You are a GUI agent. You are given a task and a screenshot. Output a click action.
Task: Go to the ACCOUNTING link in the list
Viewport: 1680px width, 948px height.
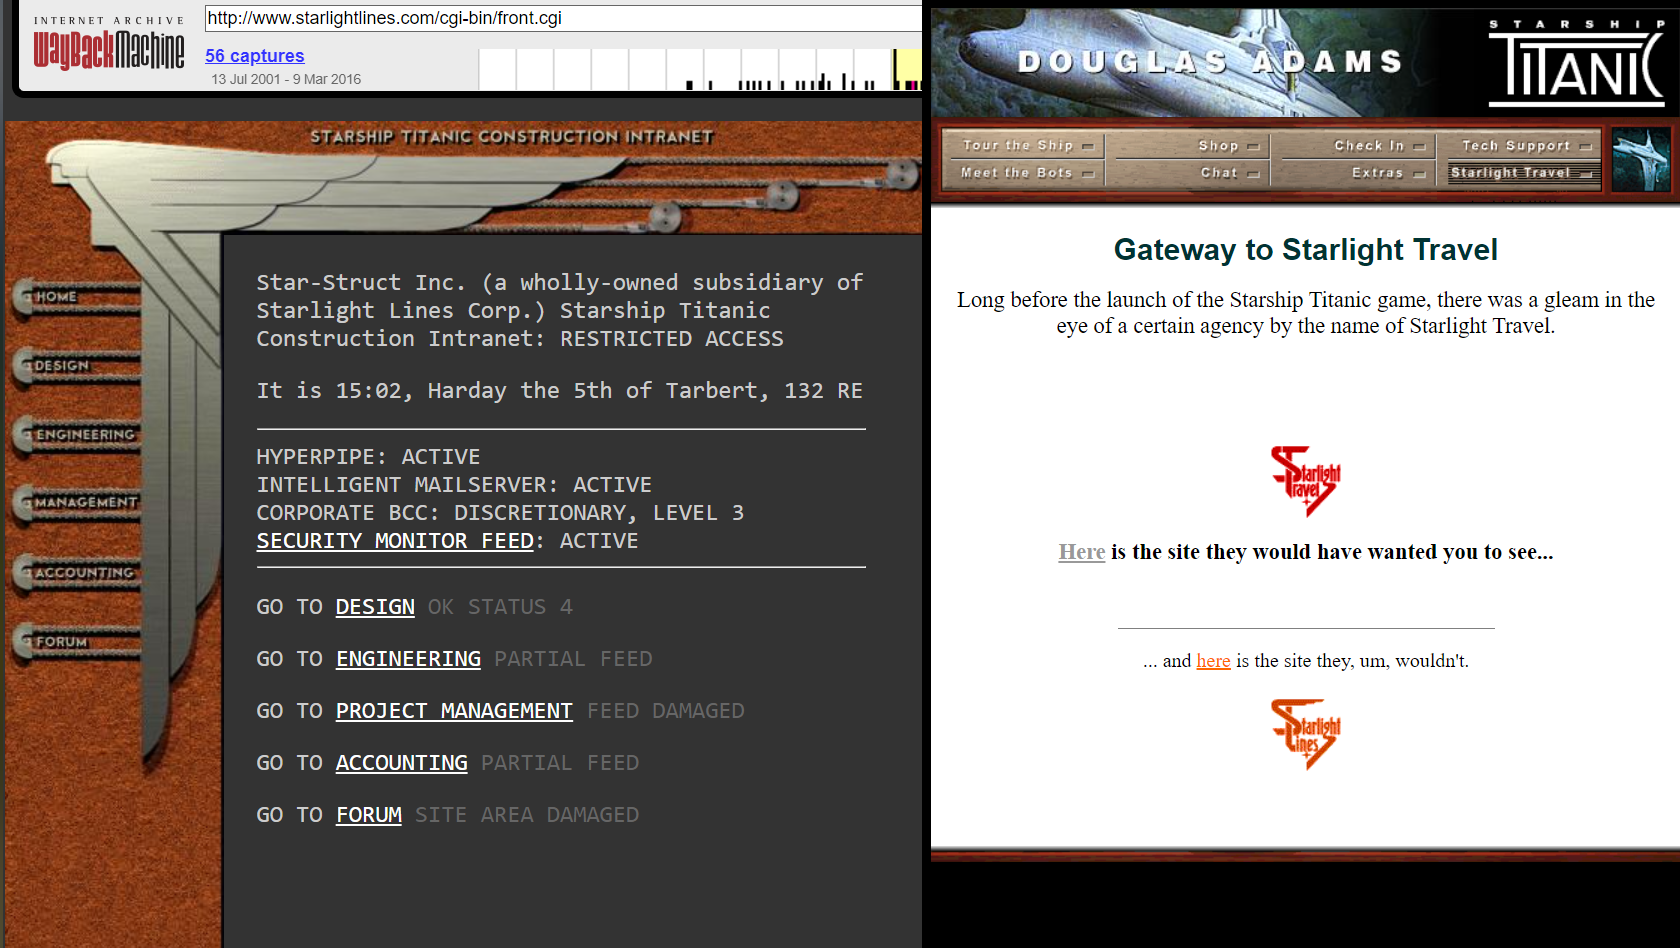point(401,763)
